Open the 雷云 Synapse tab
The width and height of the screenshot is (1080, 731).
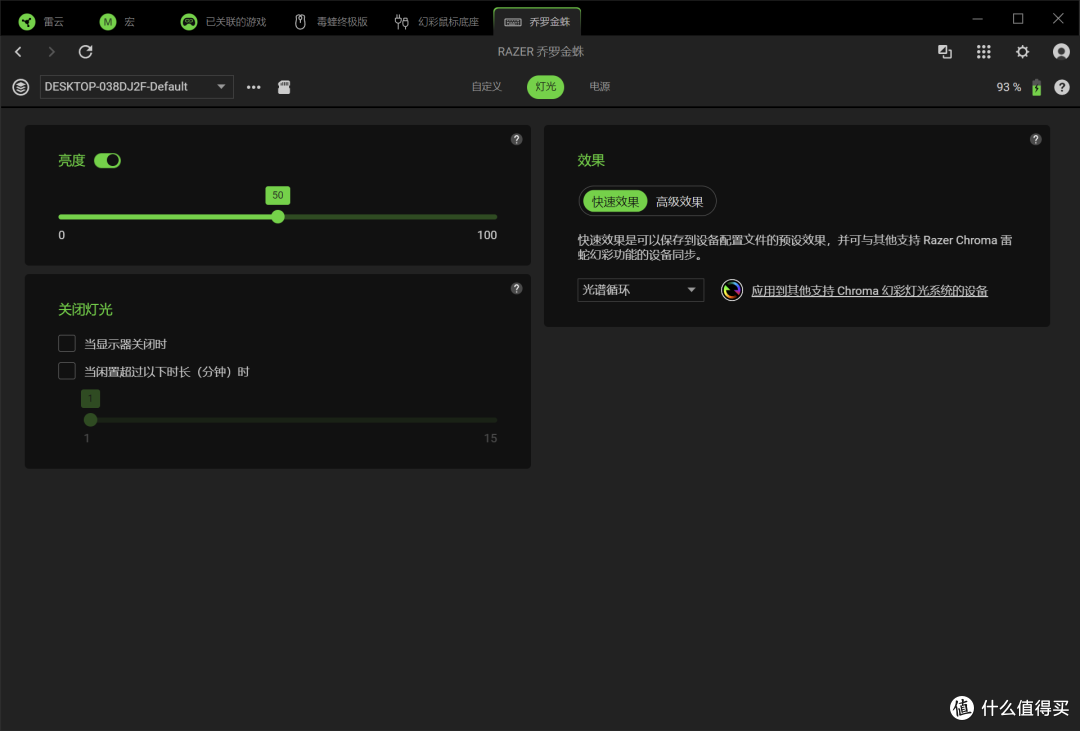pos(41,21)
